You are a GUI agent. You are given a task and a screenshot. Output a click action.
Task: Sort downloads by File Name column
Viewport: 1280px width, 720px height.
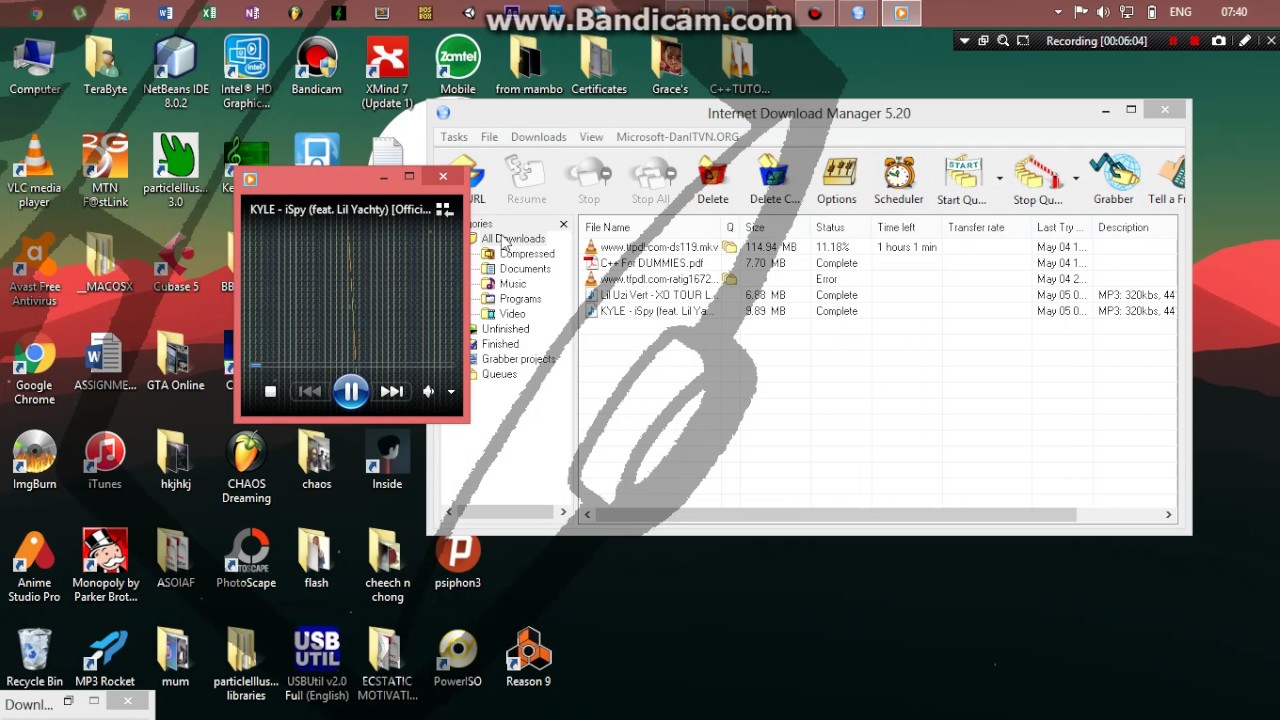tap(650, 228)
